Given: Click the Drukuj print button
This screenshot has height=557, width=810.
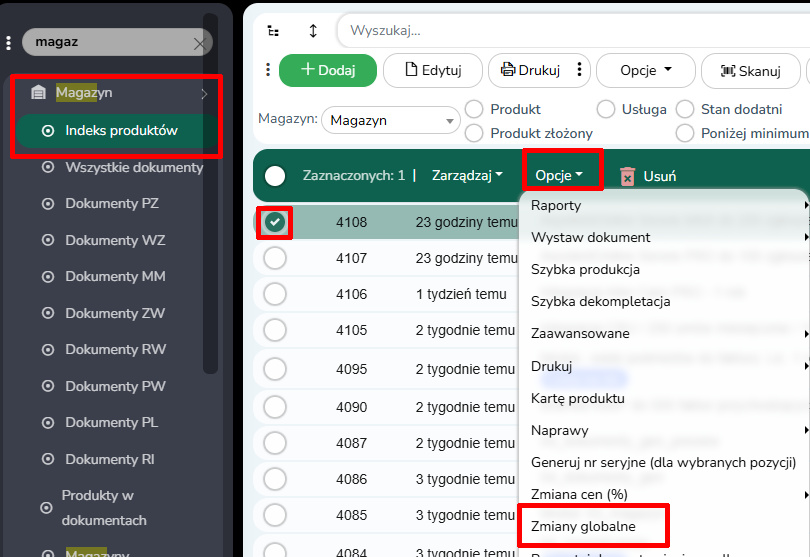Looking at the screenshot, I should [x=530, y=70].
